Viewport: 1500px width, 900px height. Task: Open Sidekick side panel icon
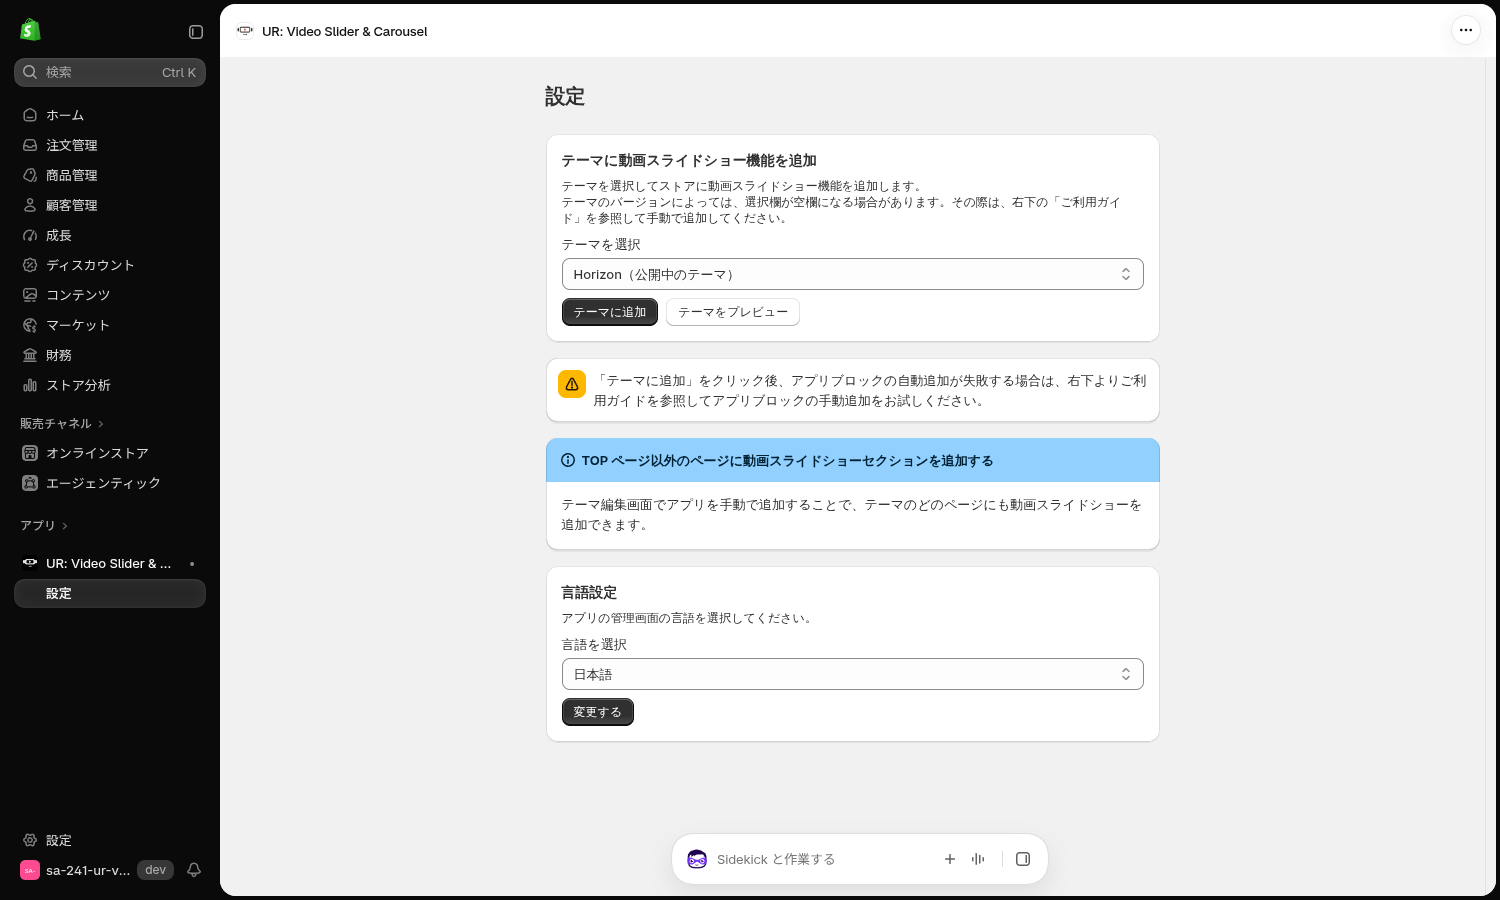click(1023, 859)
